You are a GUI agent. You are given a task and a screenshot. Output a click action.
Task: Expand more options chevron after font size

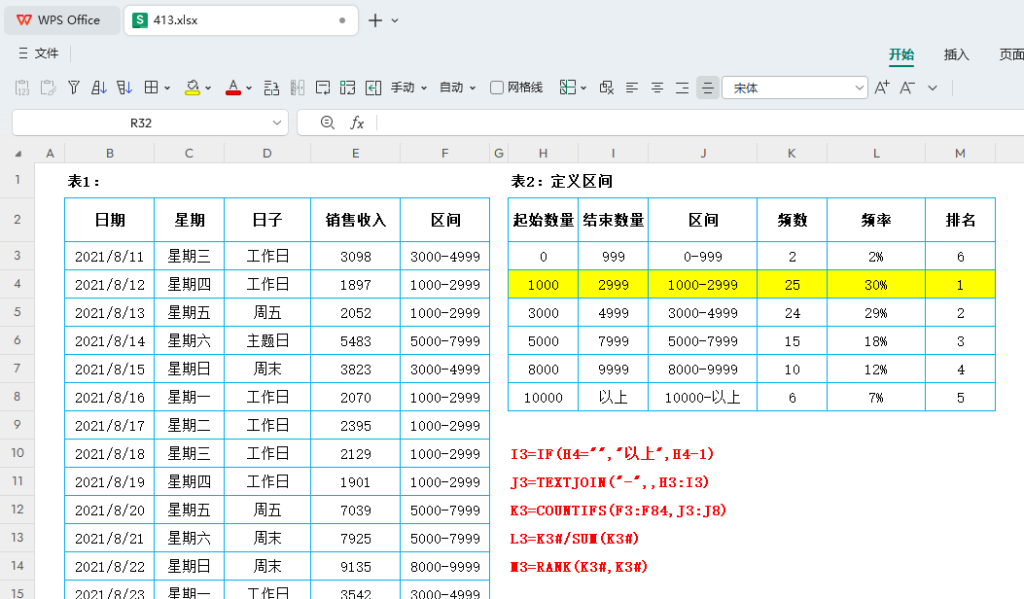(933, 88)
